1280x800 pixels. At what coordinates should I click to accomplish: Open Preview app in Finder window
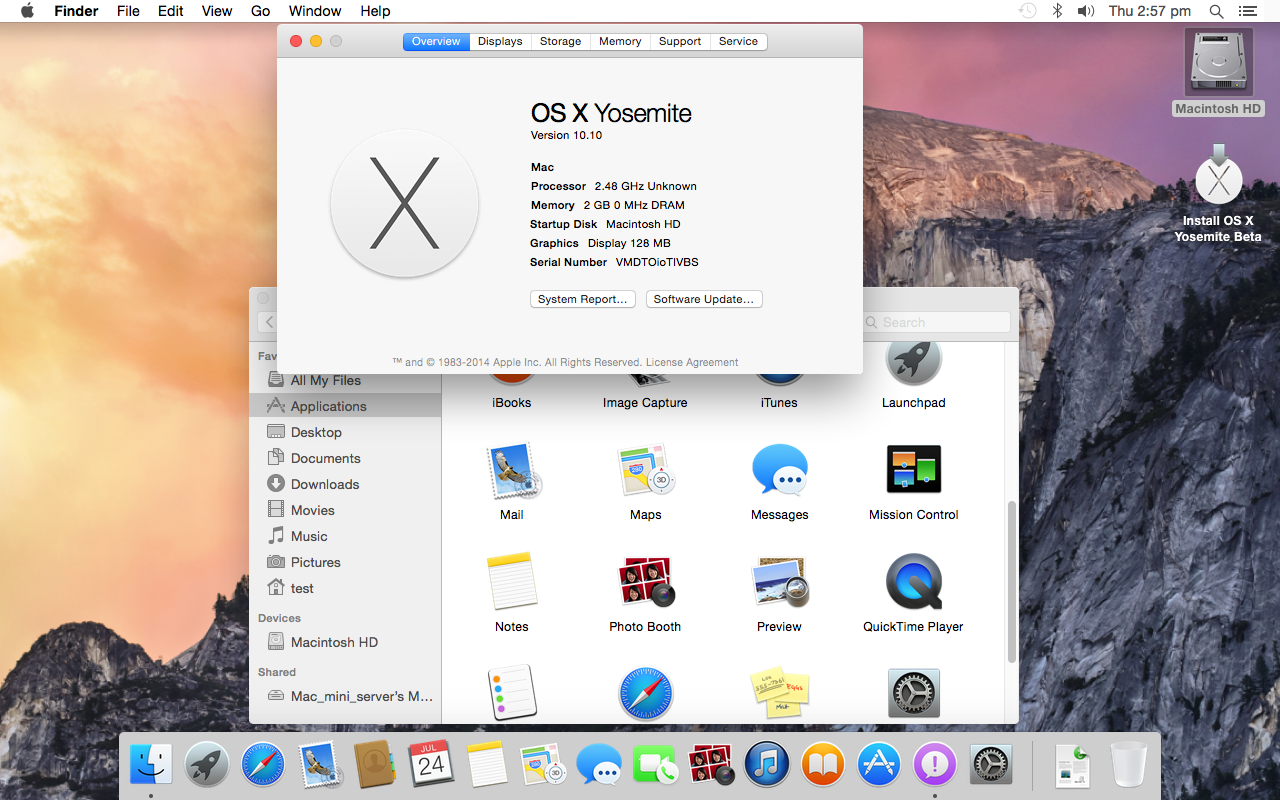779,582
